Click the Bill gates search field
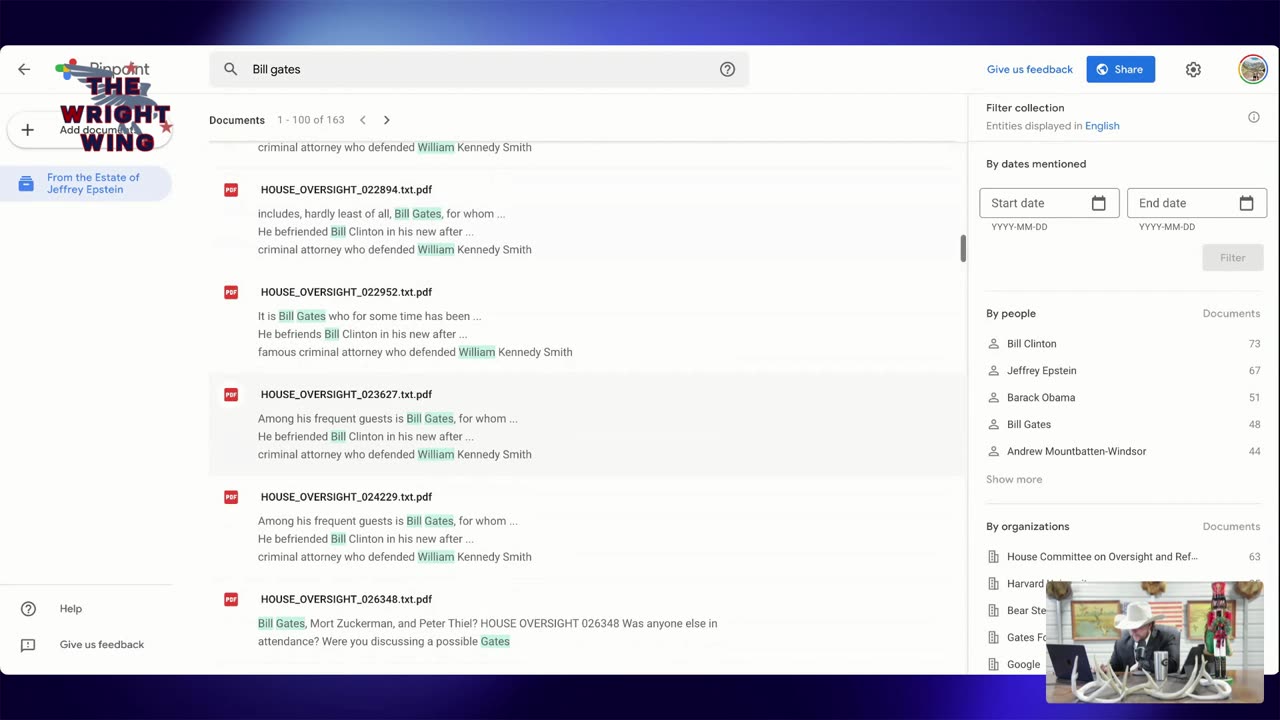The width and height of the screenshot is (1280, 720). [479, 69]
